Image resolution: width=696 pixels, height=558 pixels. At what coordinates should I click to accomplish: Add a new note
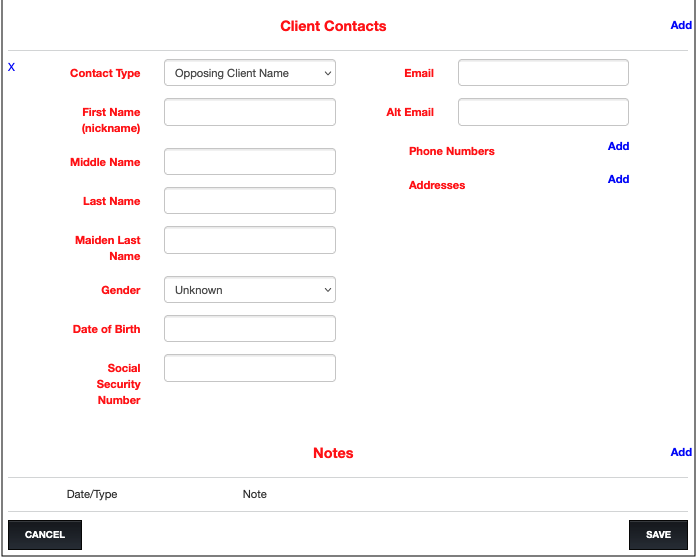680,452
